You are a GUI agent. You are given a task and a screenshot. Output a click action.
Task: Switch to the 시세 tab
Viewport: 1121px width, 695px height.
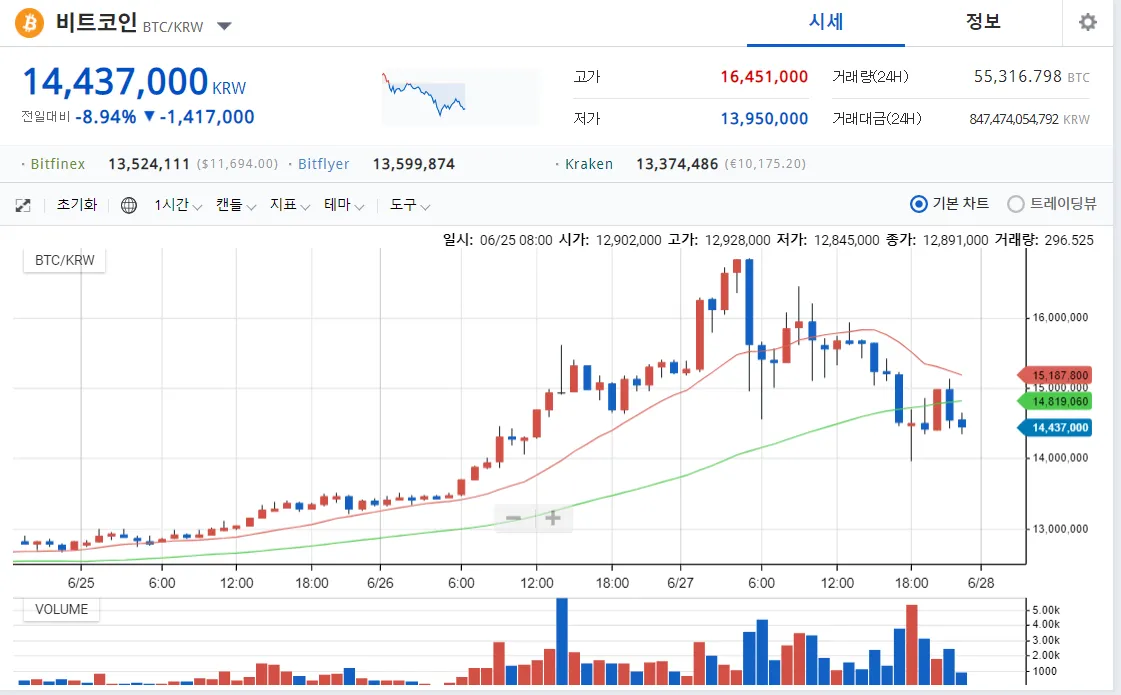pos(826,22)
